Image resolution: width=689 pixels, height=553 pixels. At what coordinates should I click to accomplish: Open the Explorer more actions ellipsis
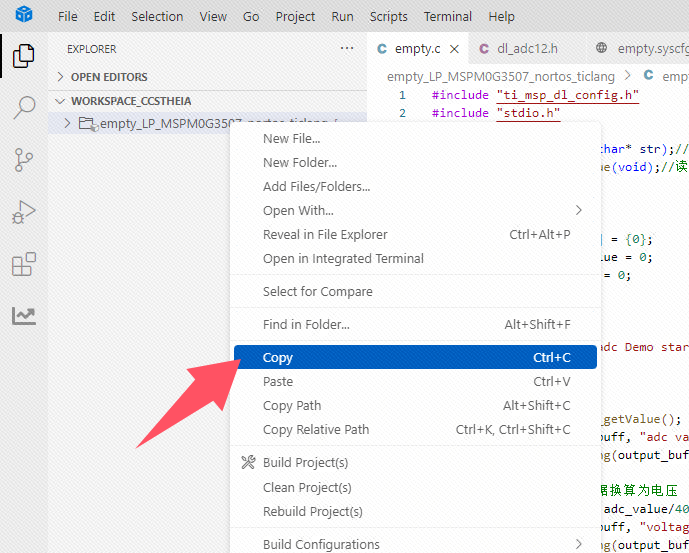(x=347, y=48)
